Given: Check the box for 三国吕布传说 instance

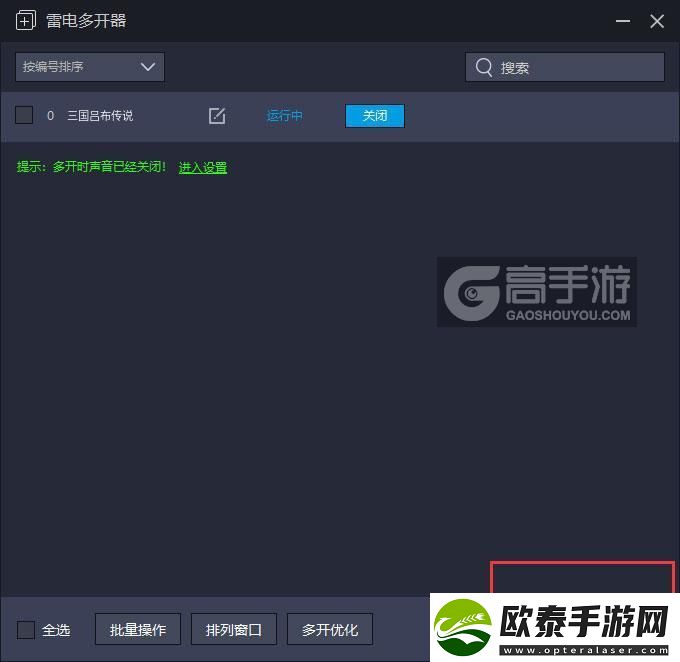Looking at the screenshot, I should click(x=24, y=115).
